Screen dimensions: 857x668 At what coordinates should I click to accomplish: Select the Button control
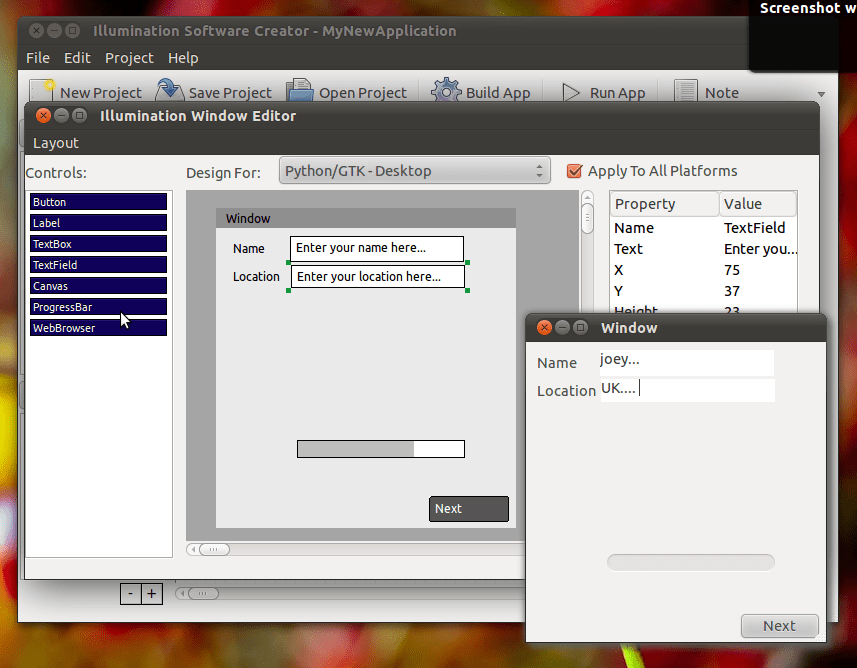98,202
